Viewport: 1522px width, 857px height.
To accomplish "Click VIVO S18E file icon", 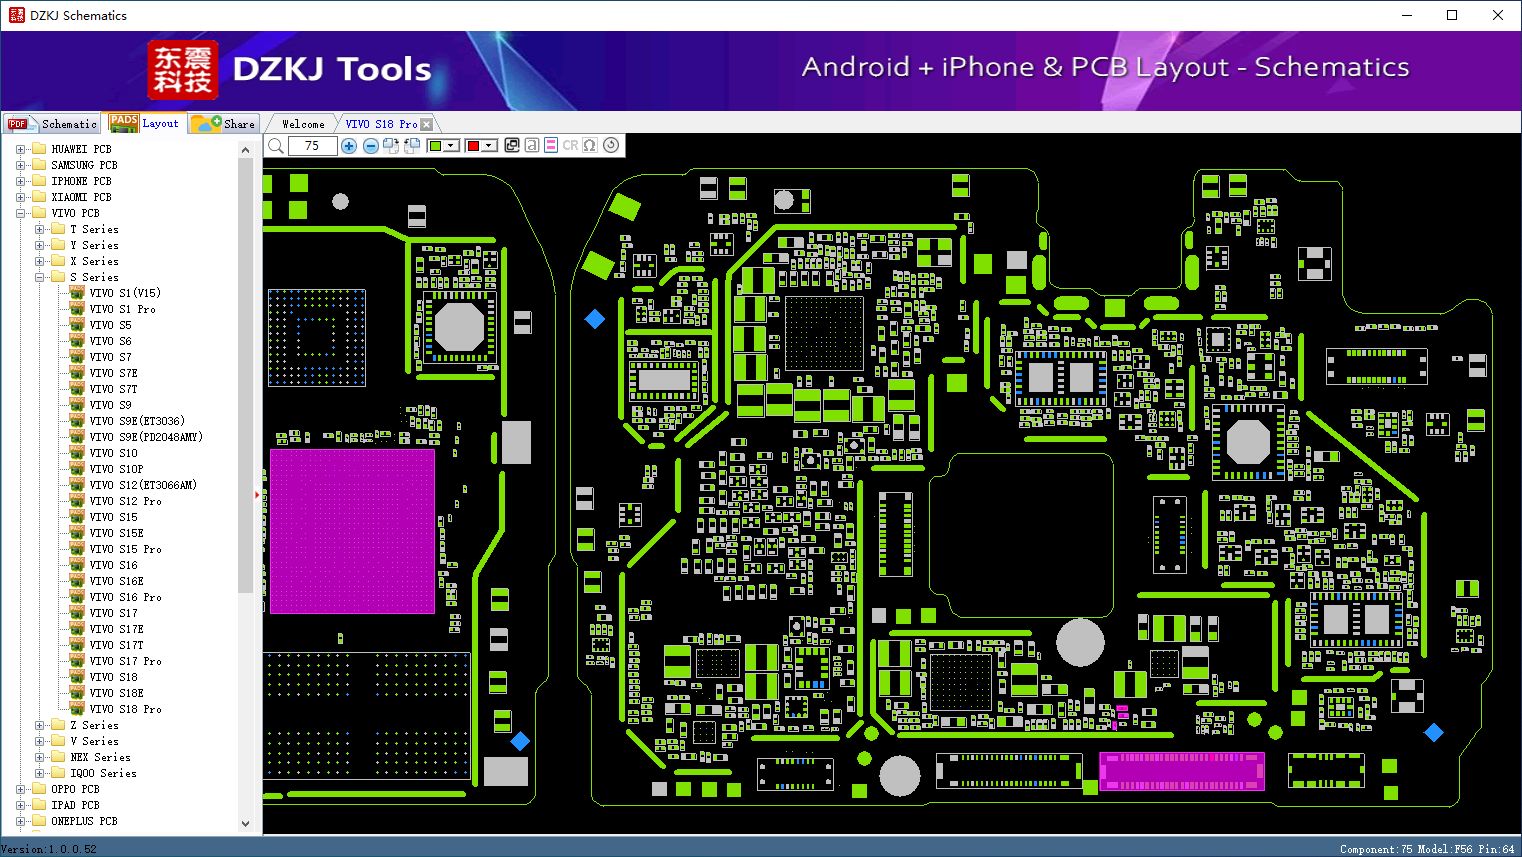I will click(x=77, y=692).
